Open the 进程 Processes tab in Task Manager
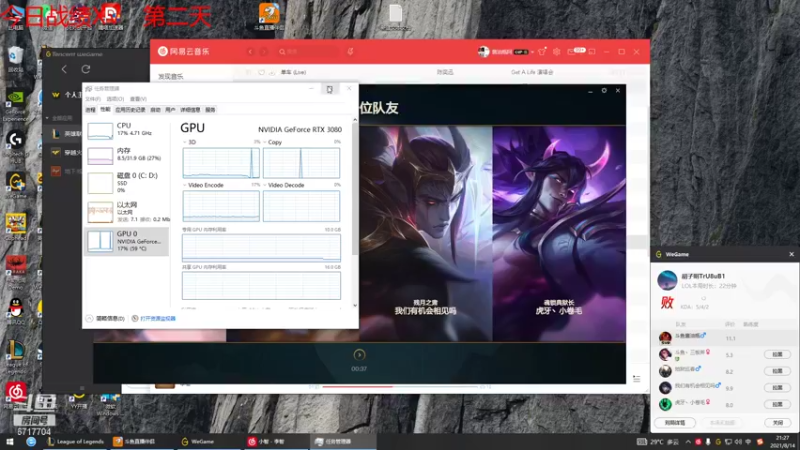 coord(90,110)
